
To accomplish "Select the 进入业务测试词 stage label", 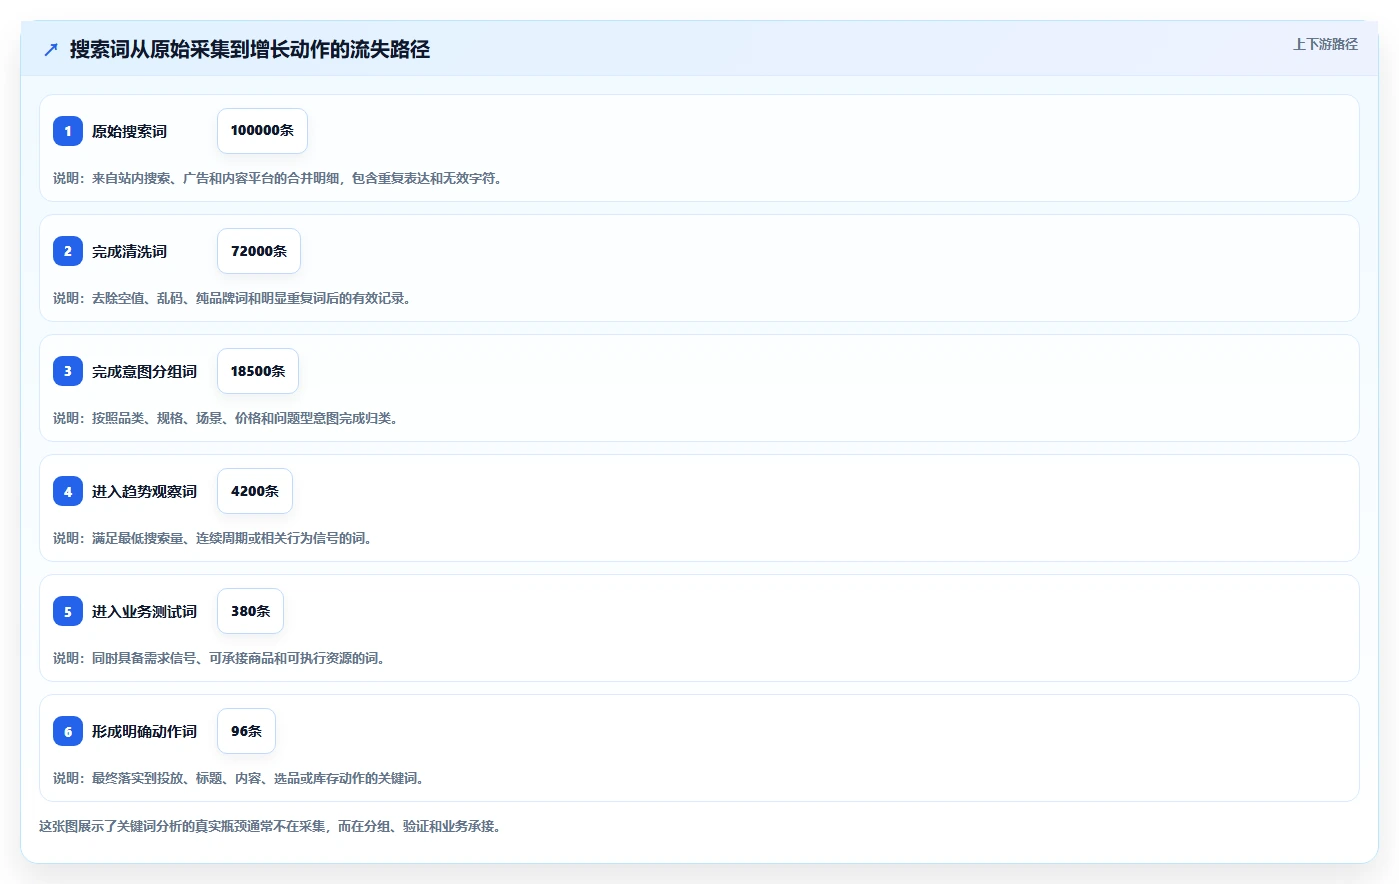I will pos(144,611).
